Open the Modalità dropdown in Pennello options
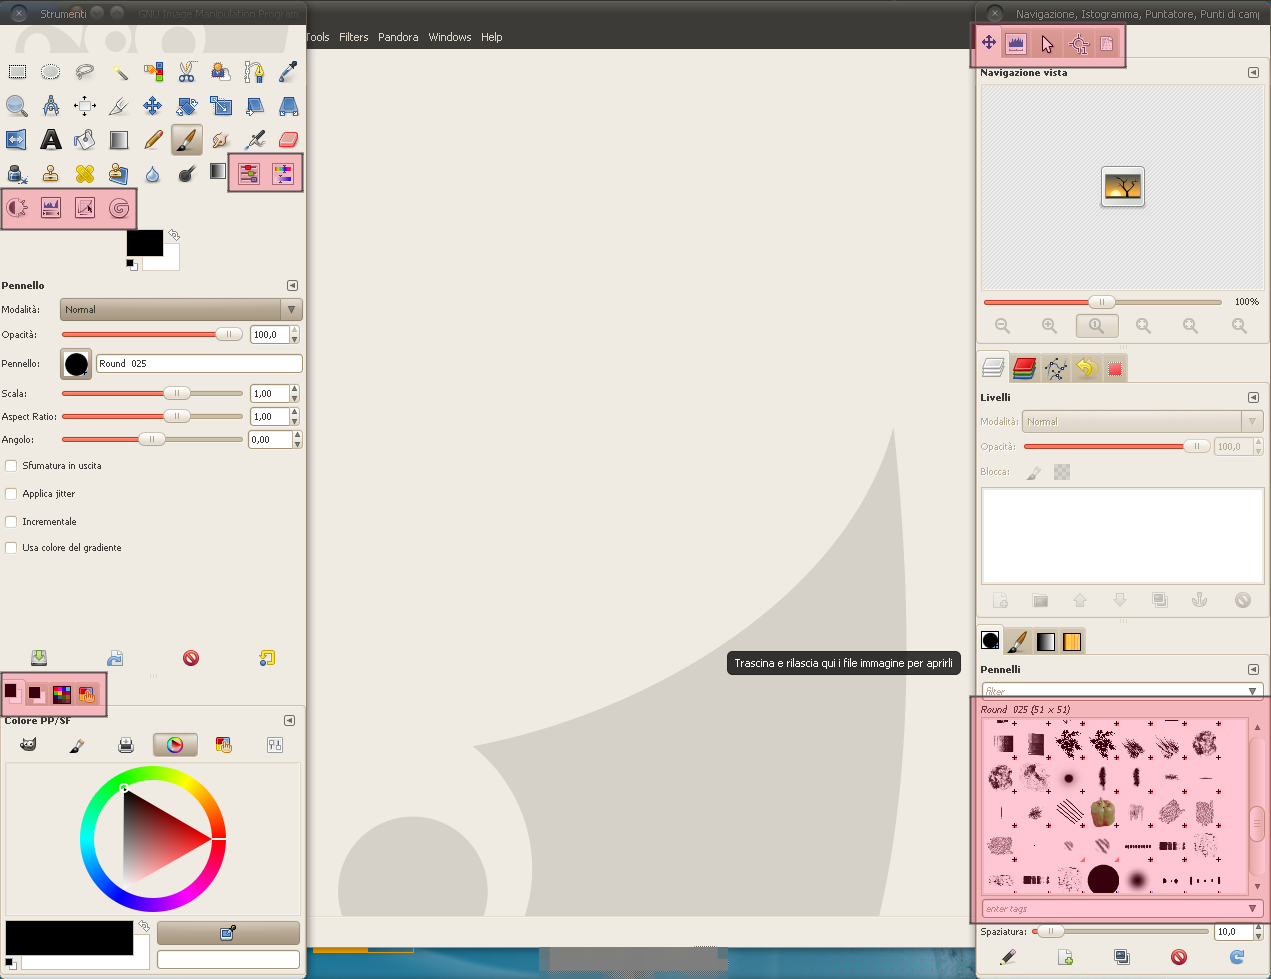Viewport: 1271px width, 979px height. coord(180,309)
